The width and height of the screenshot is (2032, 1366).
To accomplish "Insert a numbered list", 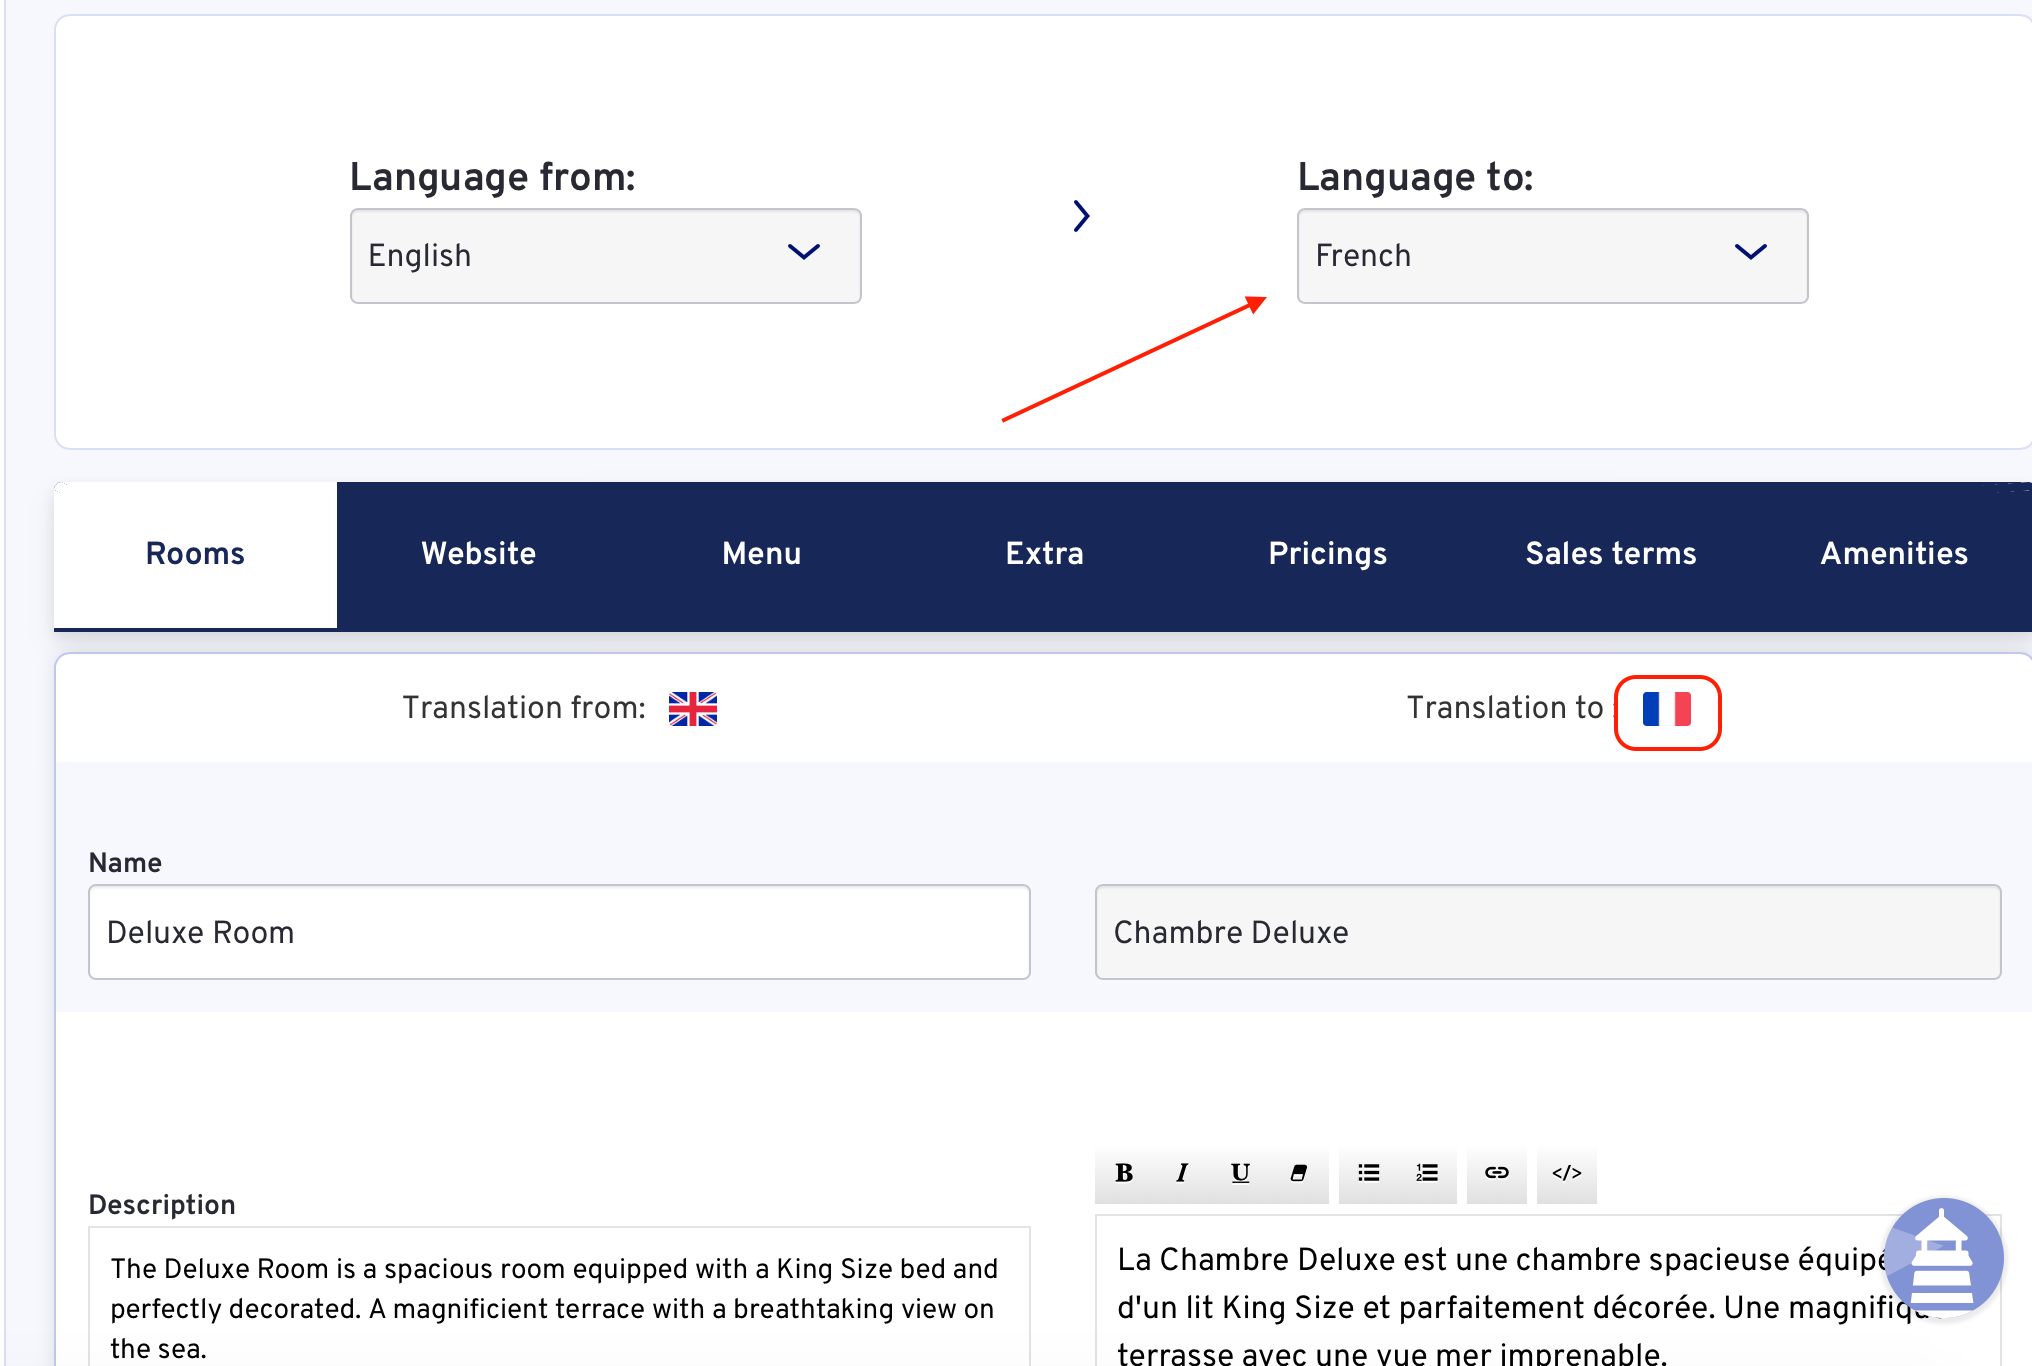I will 1426,1173.
